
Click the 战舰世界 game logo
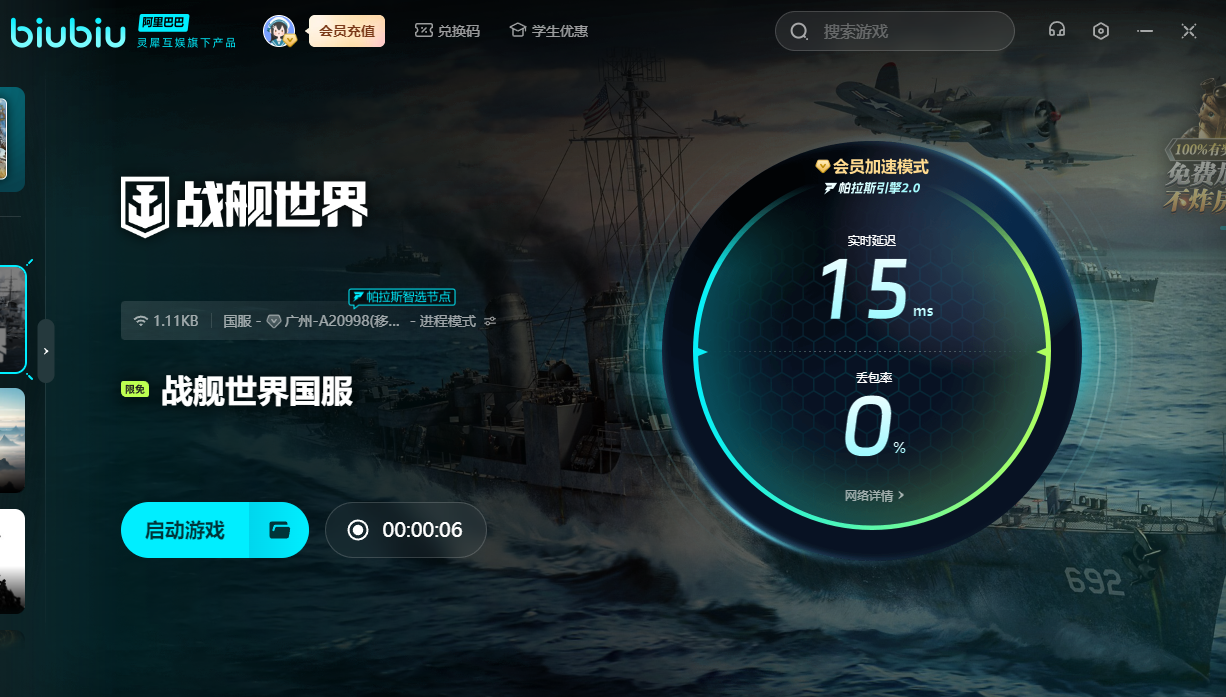[x=245, y=205]
